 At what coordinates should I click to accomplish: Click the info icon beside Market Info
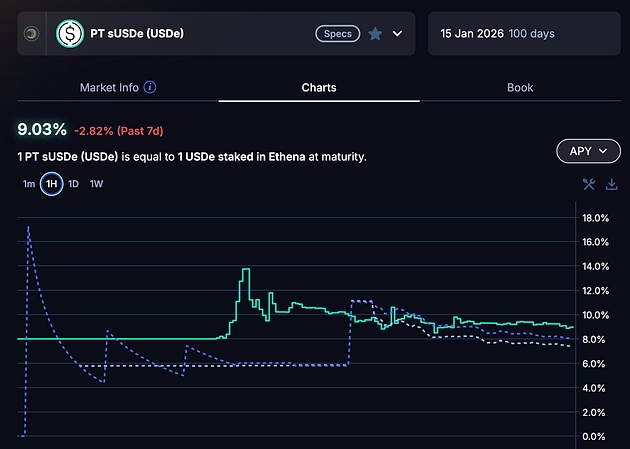tap(150, 88)
